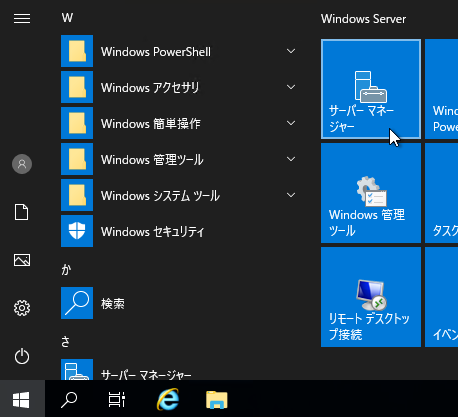Launch Internet Explorer from the taskbar
Screen dimensions: 458x417
(x=168, y=399)
